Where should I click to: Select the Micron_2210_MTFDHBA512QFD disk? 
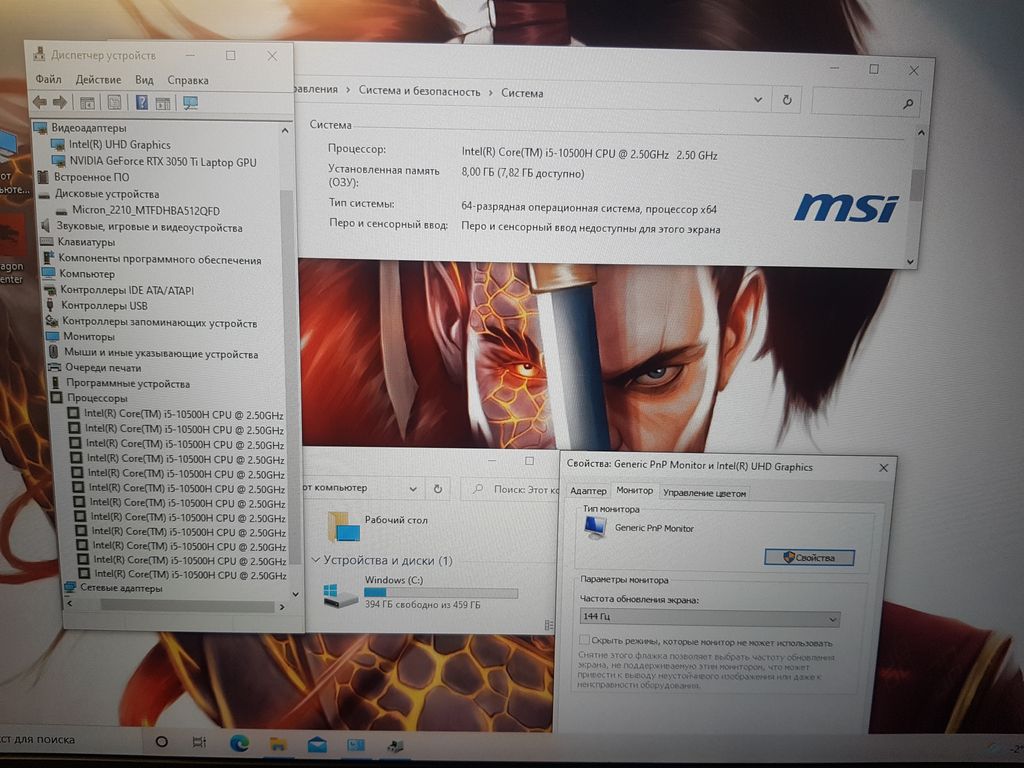146,211
